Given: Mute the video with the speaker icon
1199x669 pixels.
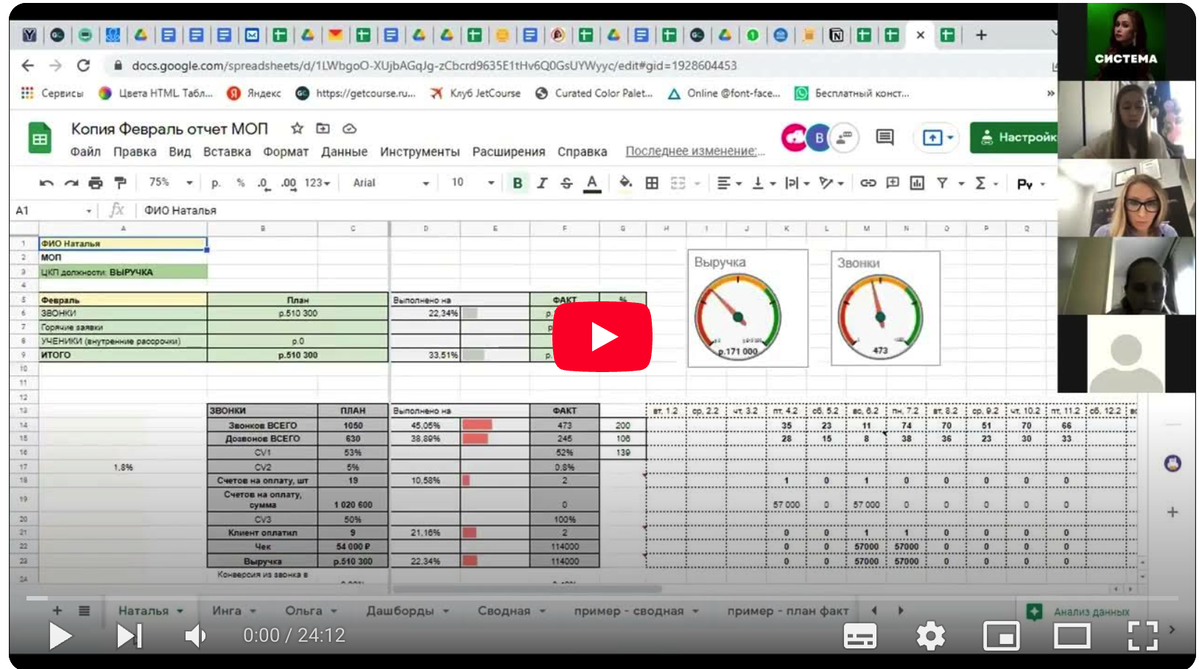Looking at the screenshot, I should [196, 635].
